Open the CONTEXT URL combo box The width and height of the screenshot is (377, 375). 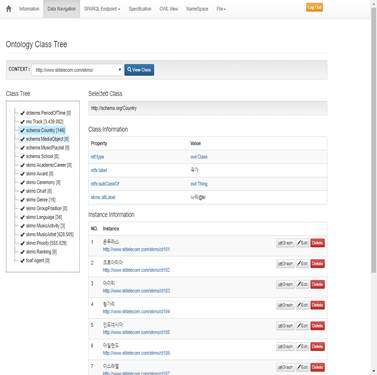coord(77,70)
